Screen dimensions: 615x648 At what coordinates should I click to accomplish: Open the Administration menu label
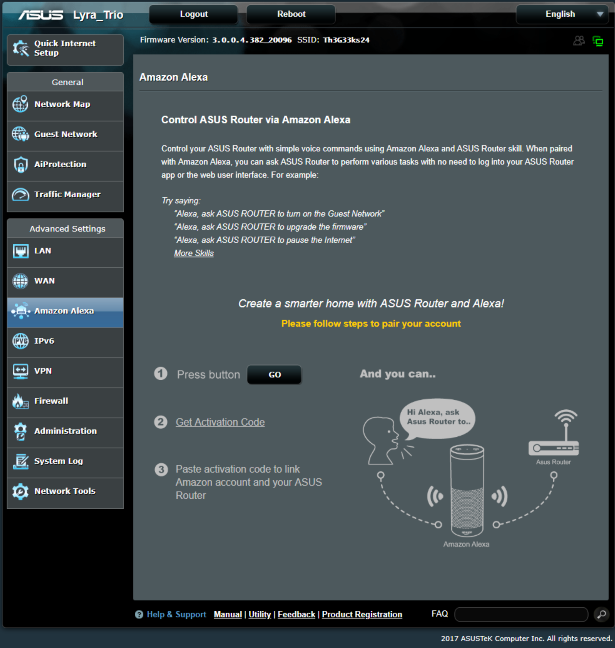tap(65, 431)
